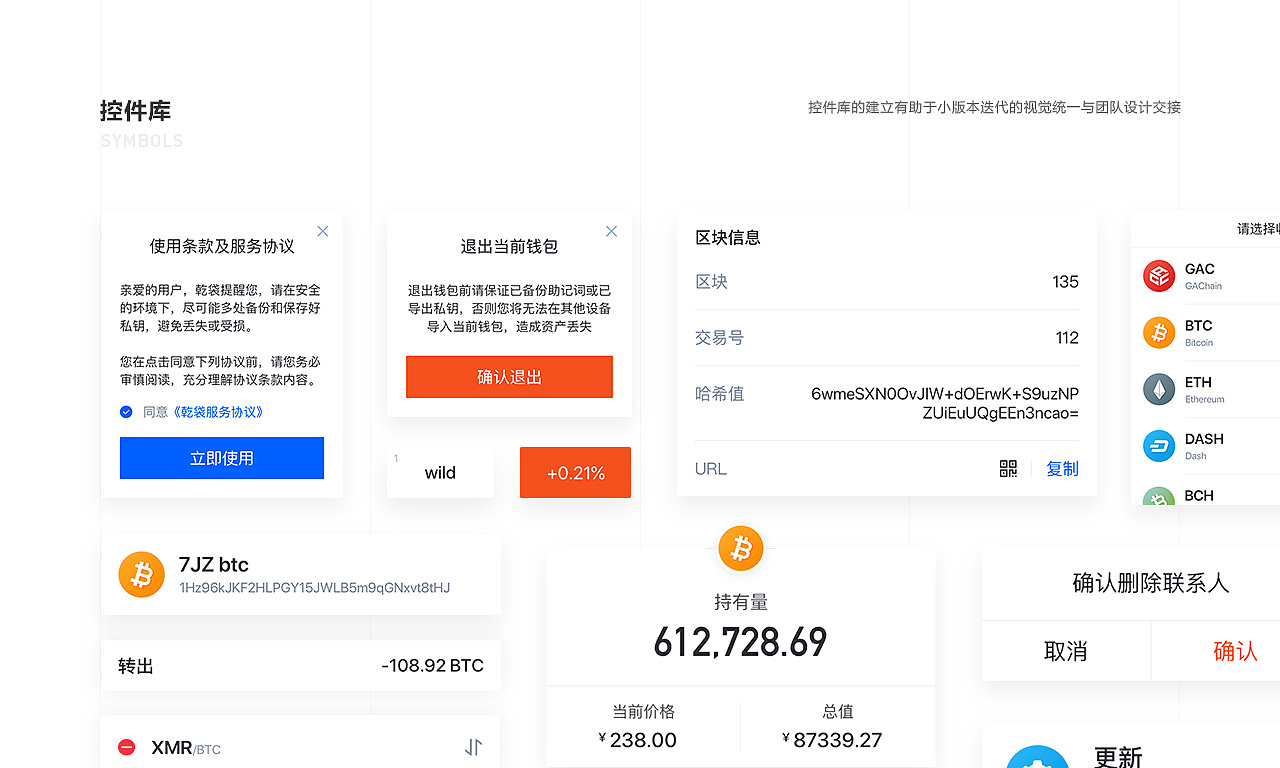Click the DASH coin icon
This screenshot has height=768, width=1280.
(x=1159, y=446)
